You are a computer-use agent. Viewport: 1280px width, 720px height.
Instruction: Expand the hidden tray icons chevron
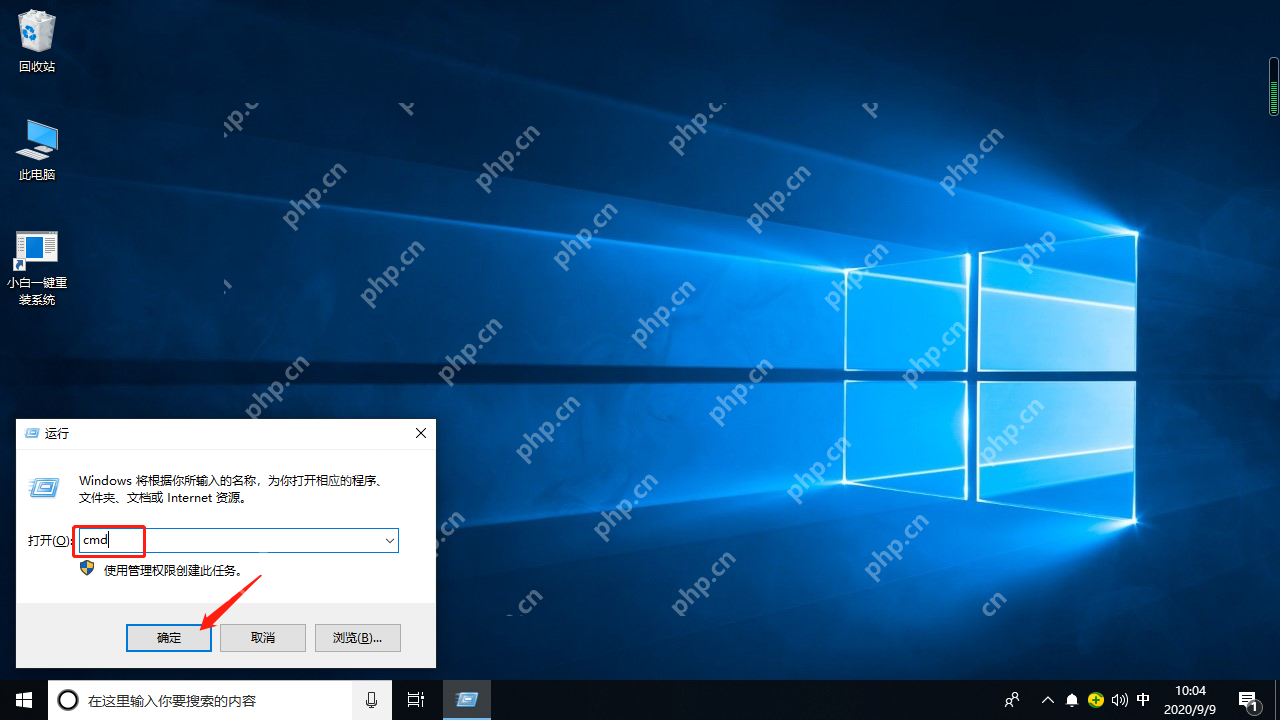(1048, 700)
